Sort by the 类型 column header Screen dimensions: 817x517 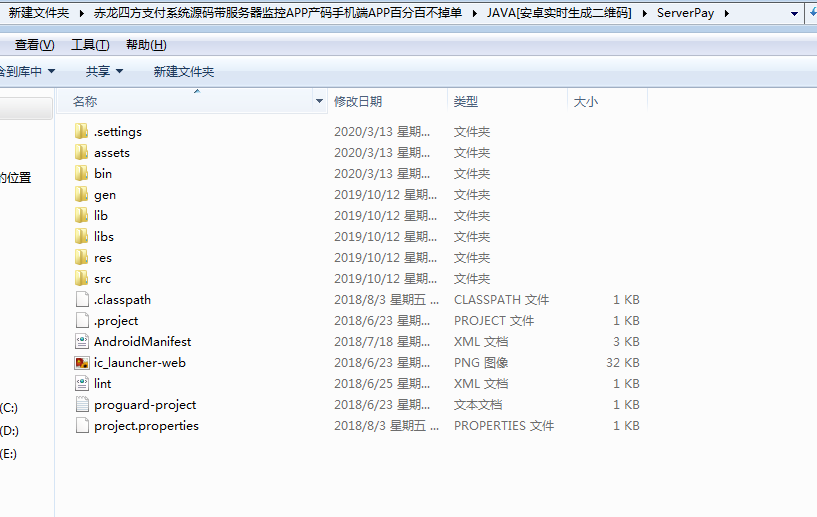466,101
